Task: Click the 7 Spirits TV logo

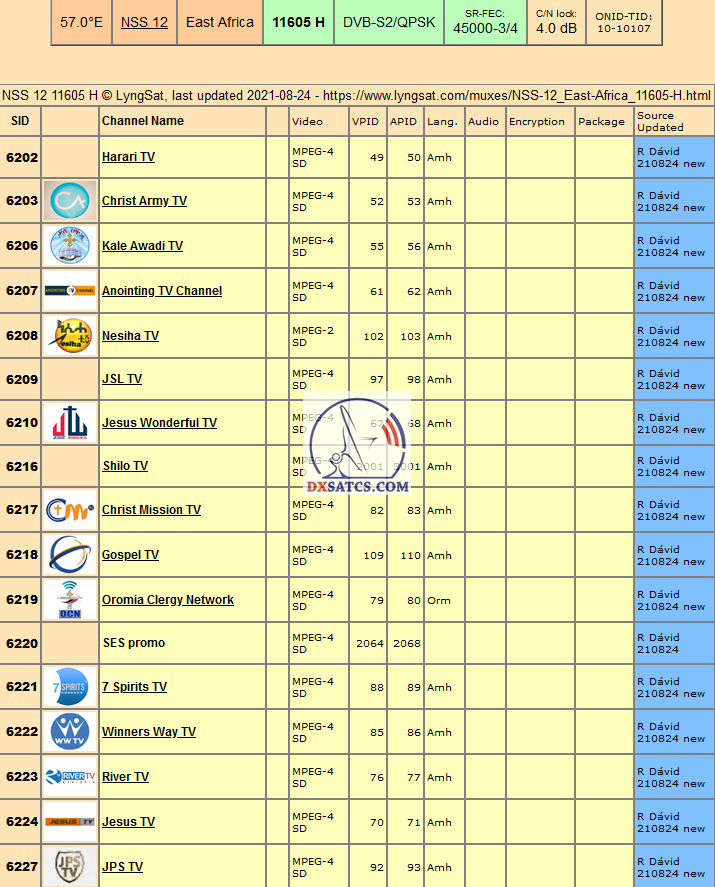Action: tap(70, 687)
